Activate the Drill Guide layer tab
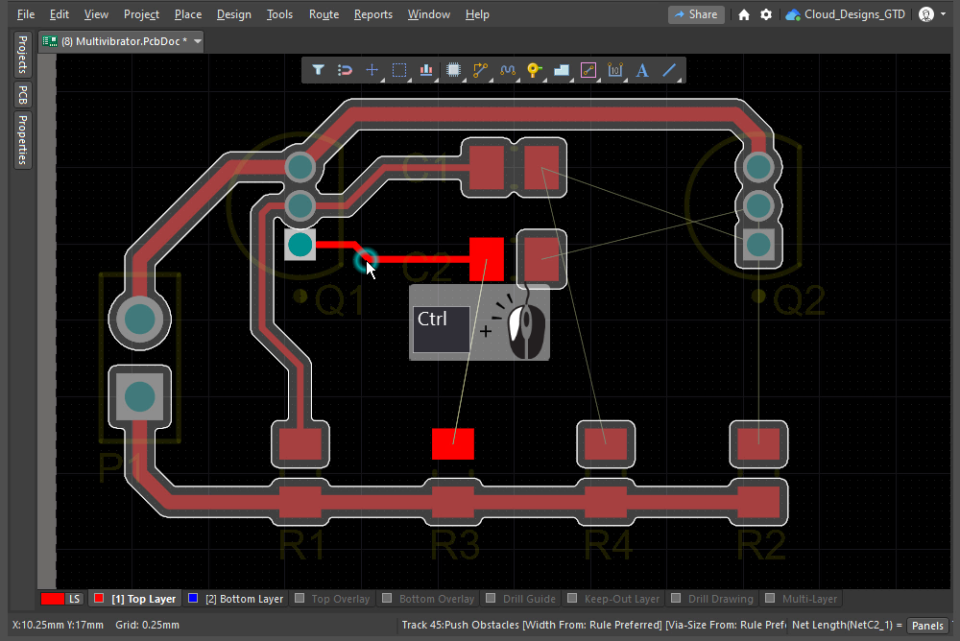 [x=521, y=598]
